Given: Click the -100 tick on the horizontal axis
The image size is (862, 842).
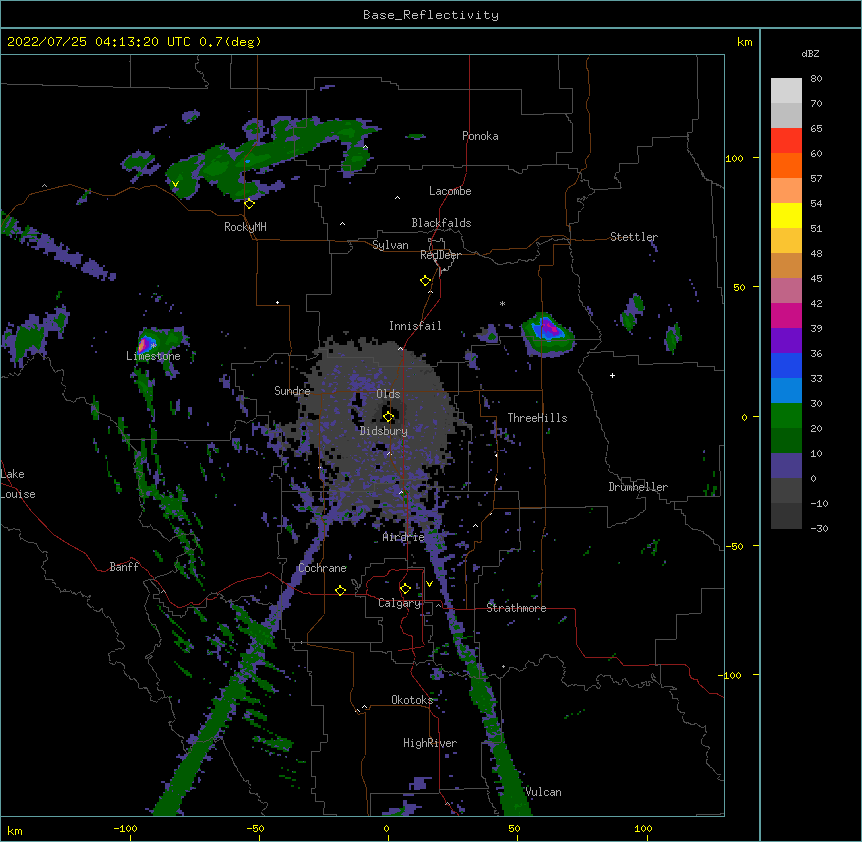Looking at the screenshot, I should [125, 828].
